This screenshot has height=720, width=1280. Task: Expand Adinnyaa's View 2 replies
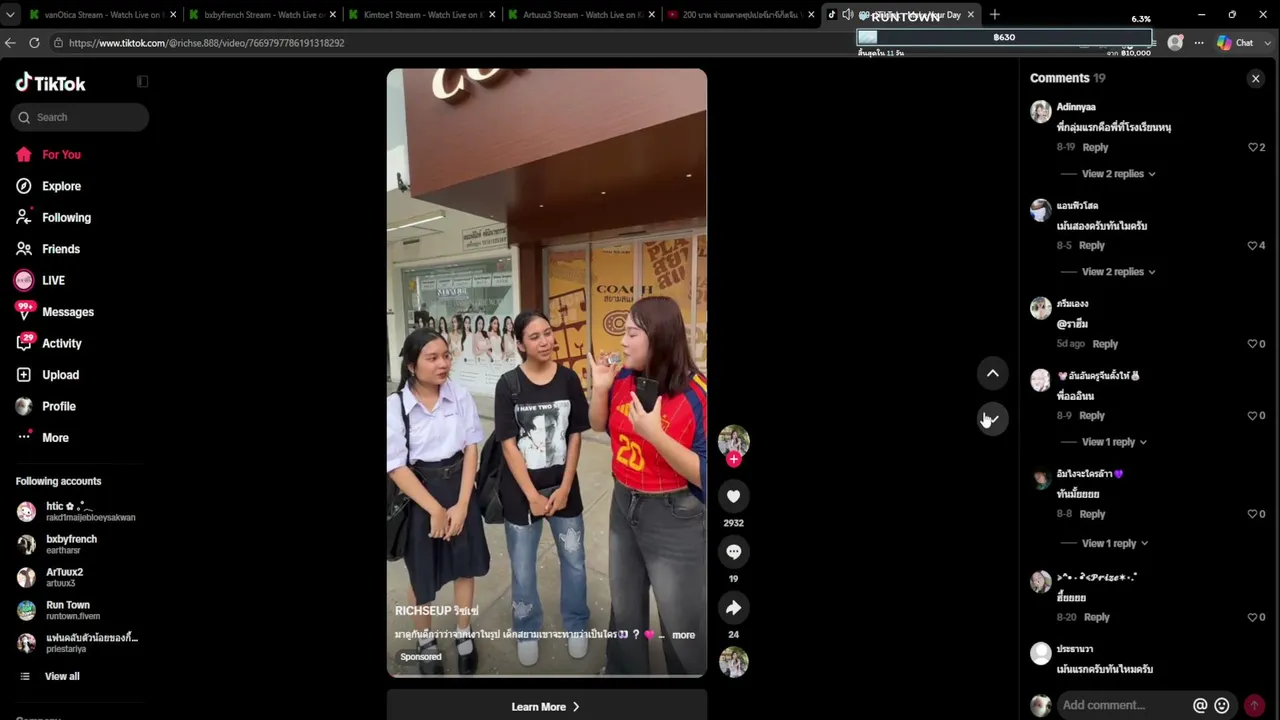(1118, 174)
